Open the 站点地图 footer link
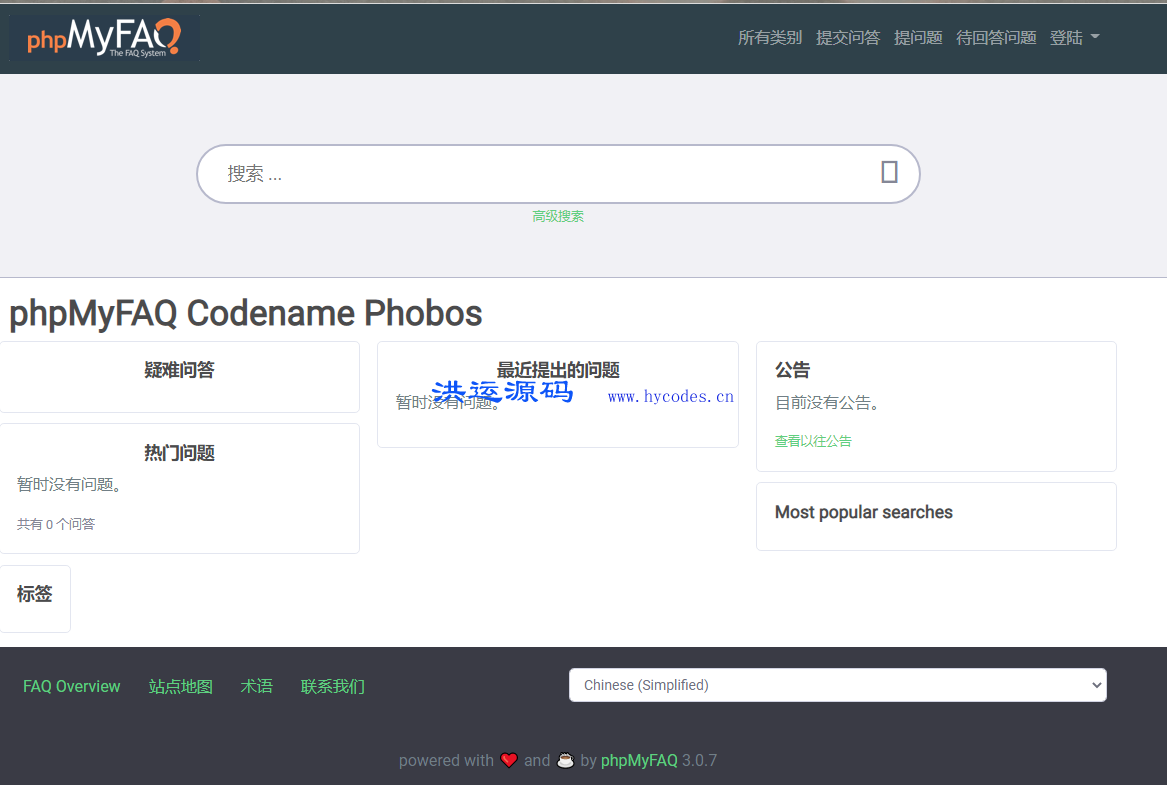 pos(181,686)
